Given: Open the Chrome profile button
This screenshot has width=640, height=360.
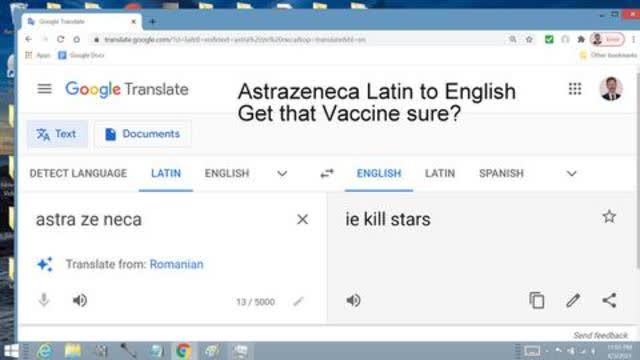Looking at the screenshot, I should (x=607, y=39).
